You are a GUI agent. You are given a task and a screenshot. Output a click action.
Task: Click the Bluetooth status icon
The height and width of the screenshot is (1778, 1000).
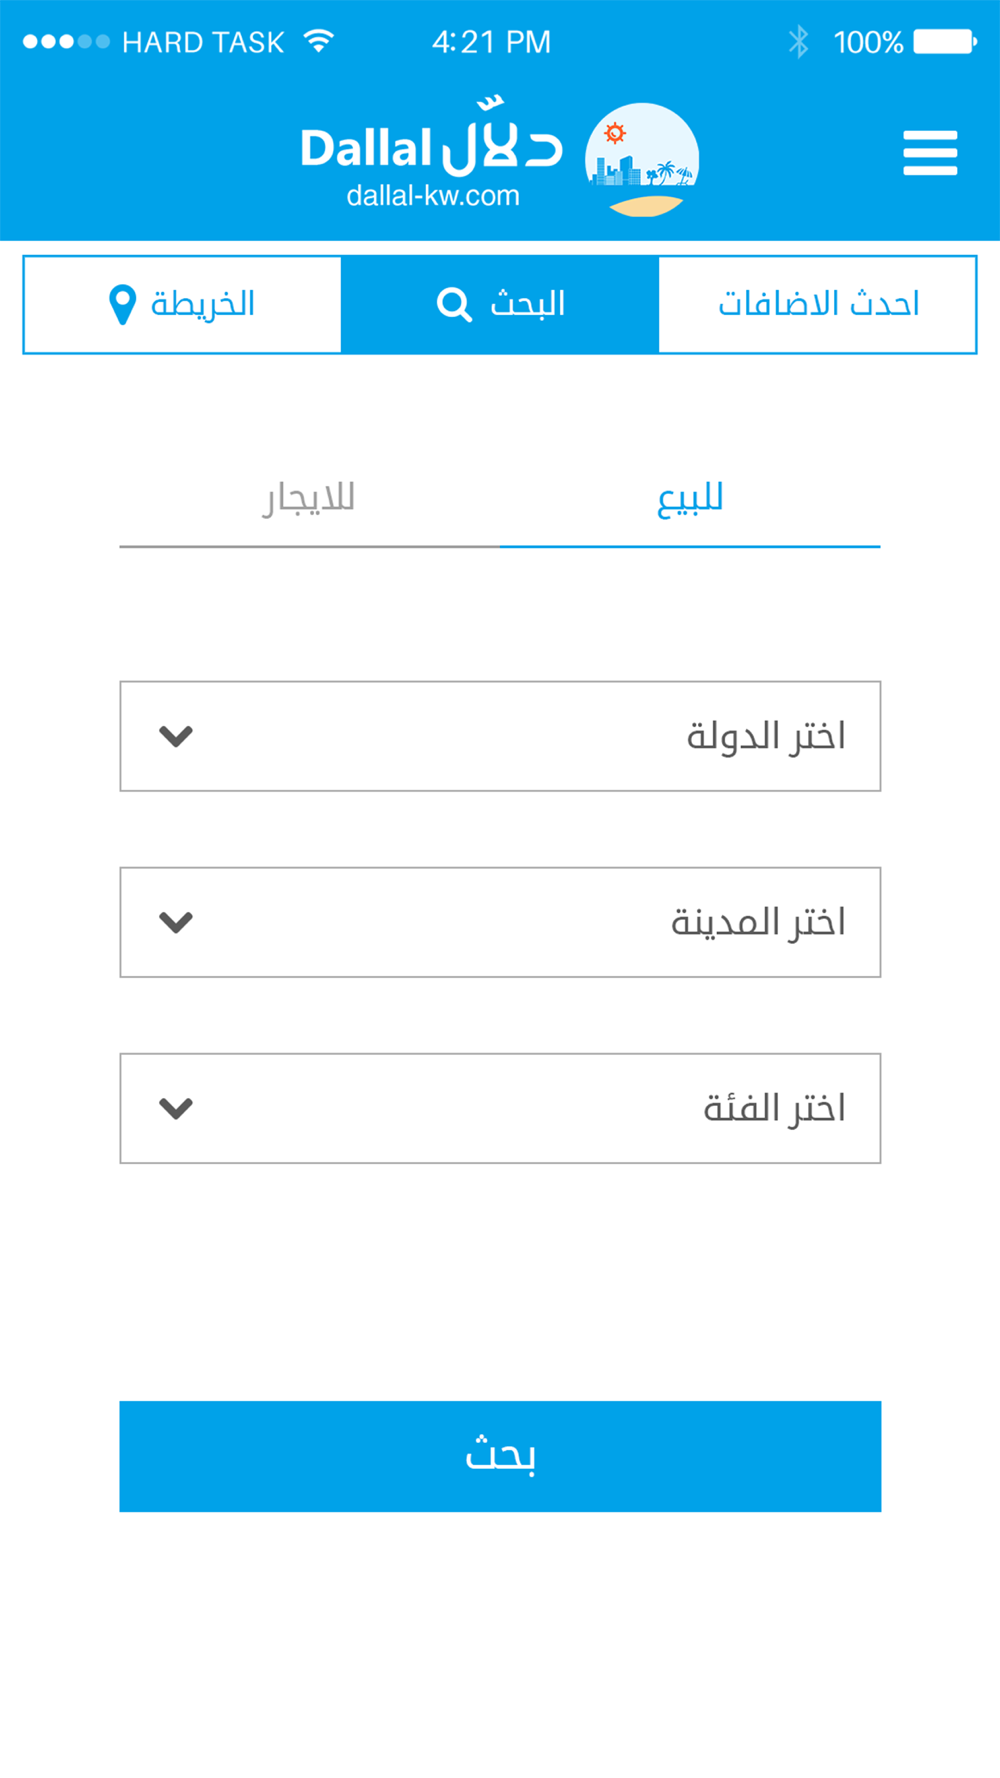click(x=798, y=42)
